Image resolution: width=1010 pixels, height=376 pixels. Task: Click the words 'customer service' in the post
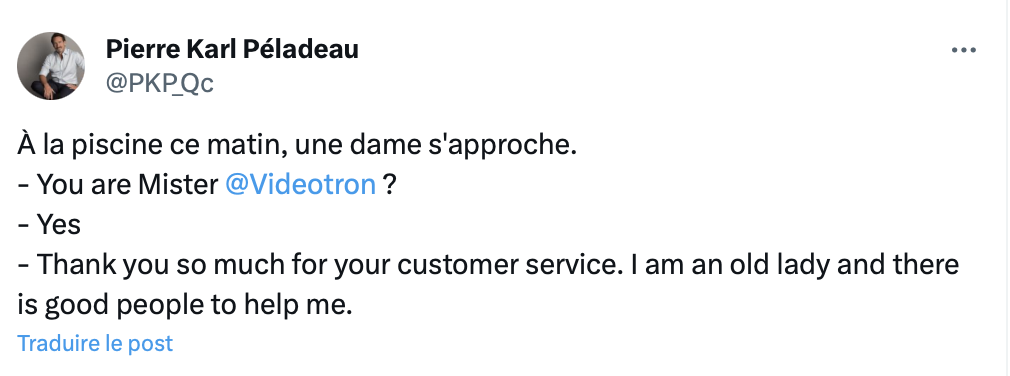tap(509, 265)
